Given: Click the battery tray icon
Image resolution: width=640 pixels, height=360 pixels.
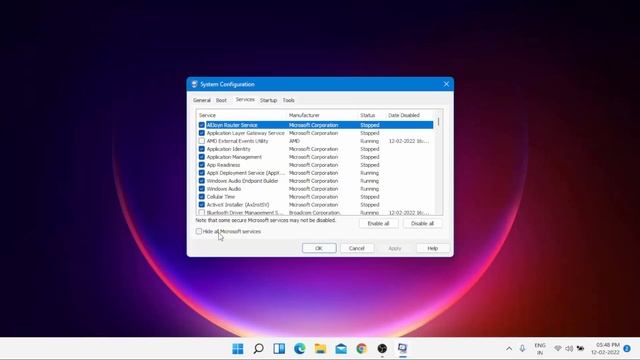Looking at the screenshot, I should coord(580,349).
